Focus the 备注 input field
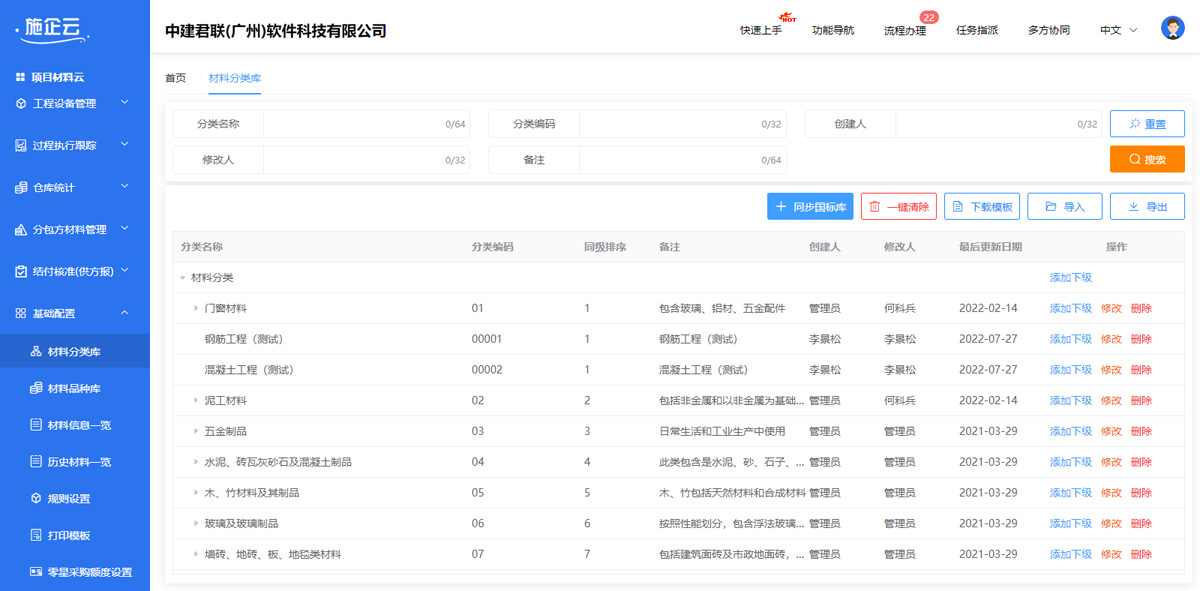The width and height of the screenshot is (1200, 591). click(682, 159)
